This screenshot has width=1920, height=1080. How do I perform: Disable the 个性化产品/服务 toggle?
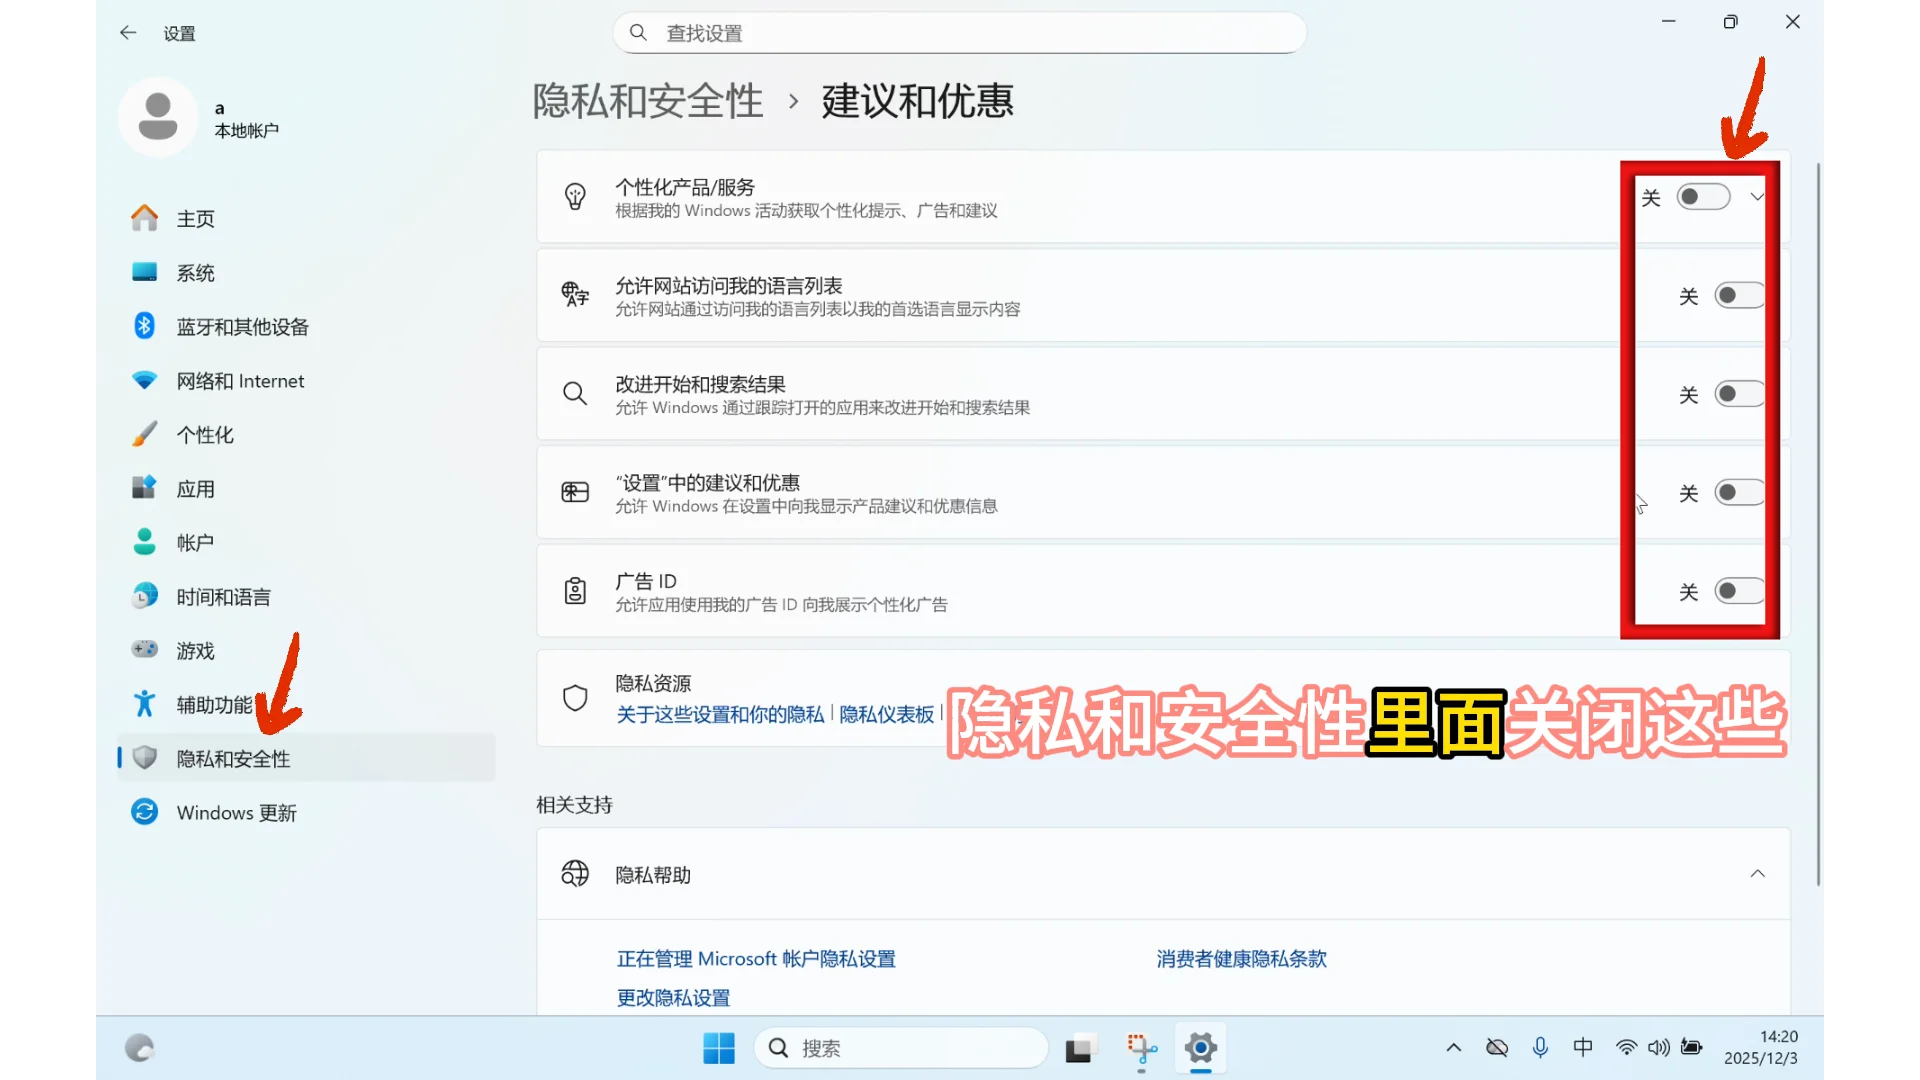pos(1703,196)
